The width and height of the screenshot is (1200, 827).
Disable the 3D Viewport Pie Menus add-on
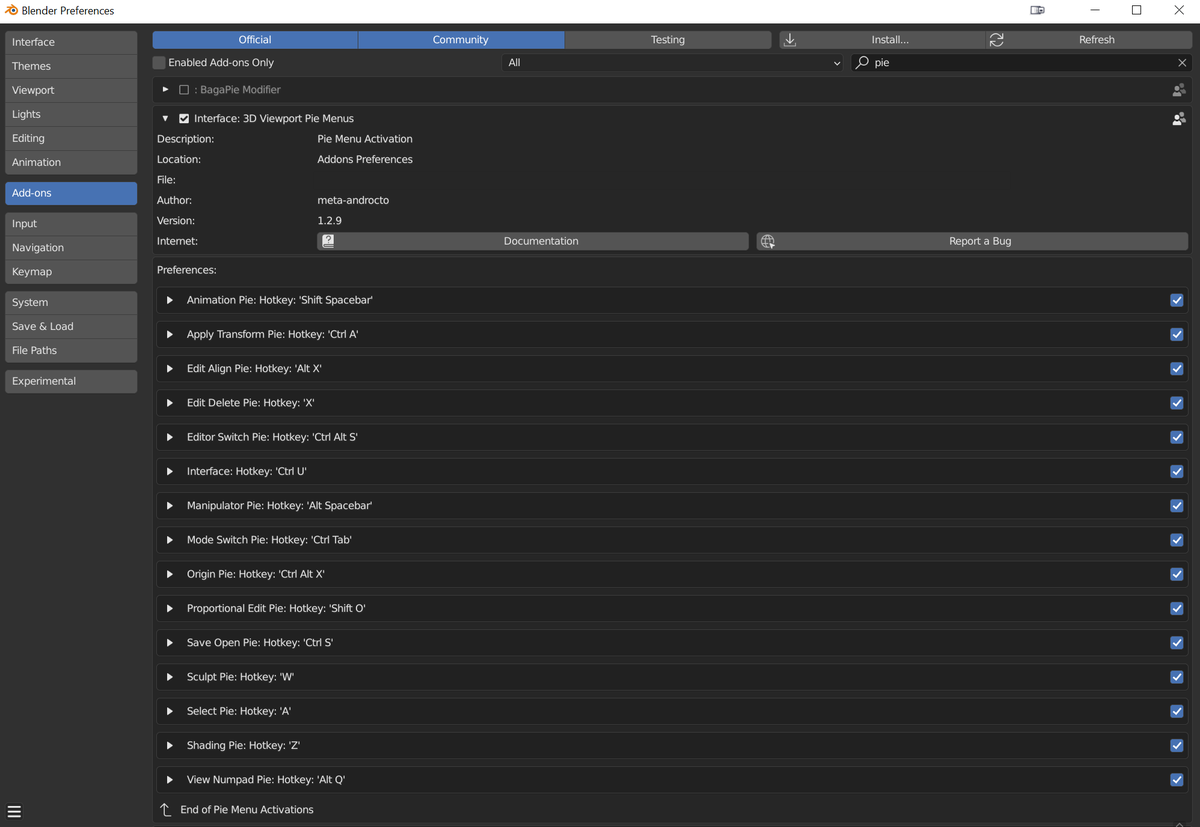(x=183, y=118)
